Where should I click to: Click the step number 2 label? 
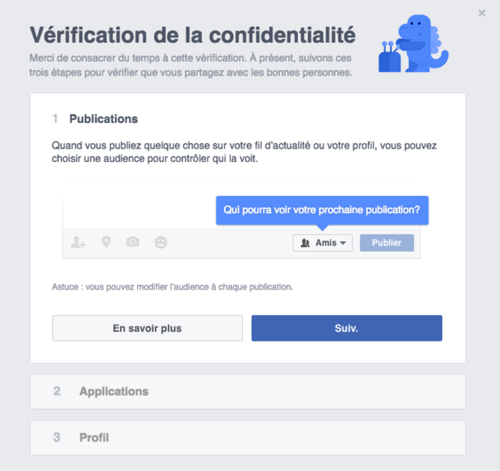(57, 391)
